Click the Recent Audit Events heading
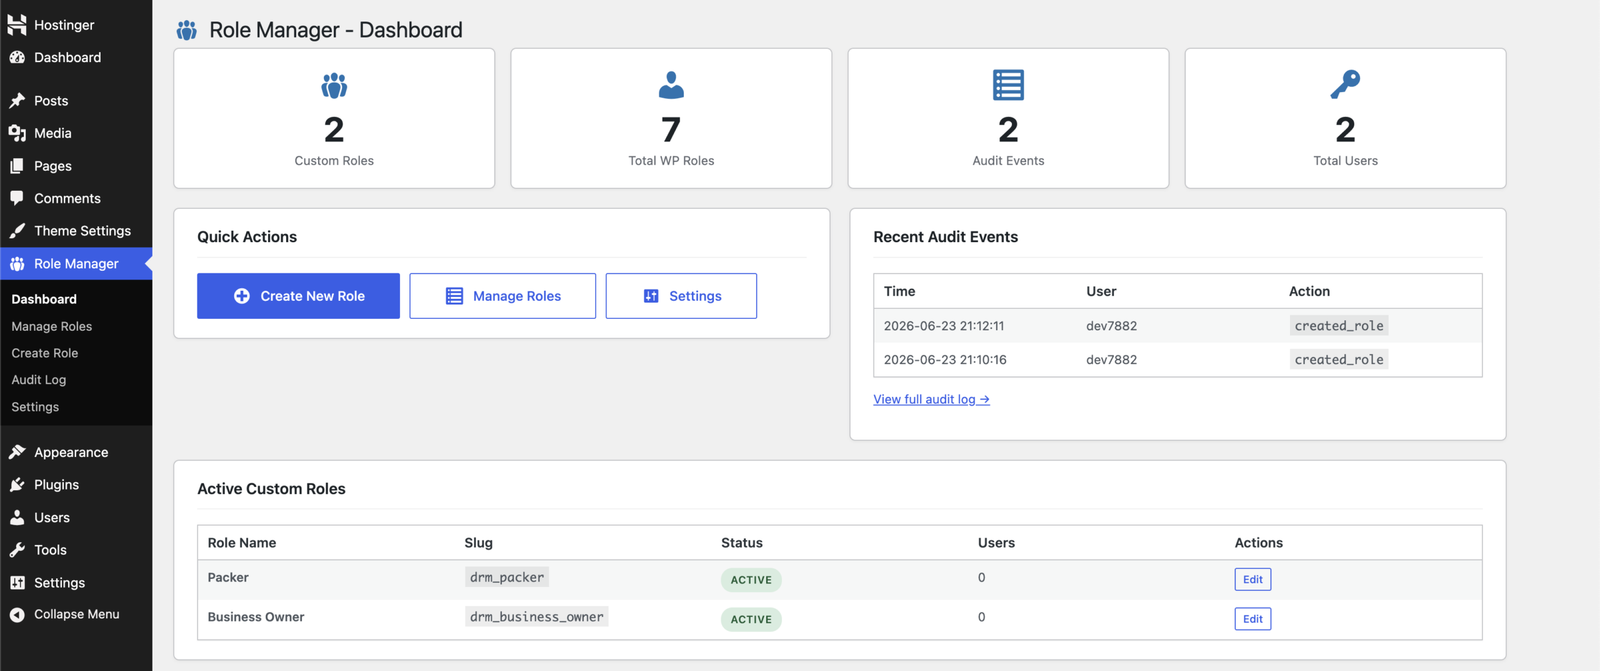Screen dimensions: 1600x671 (945, 237)
